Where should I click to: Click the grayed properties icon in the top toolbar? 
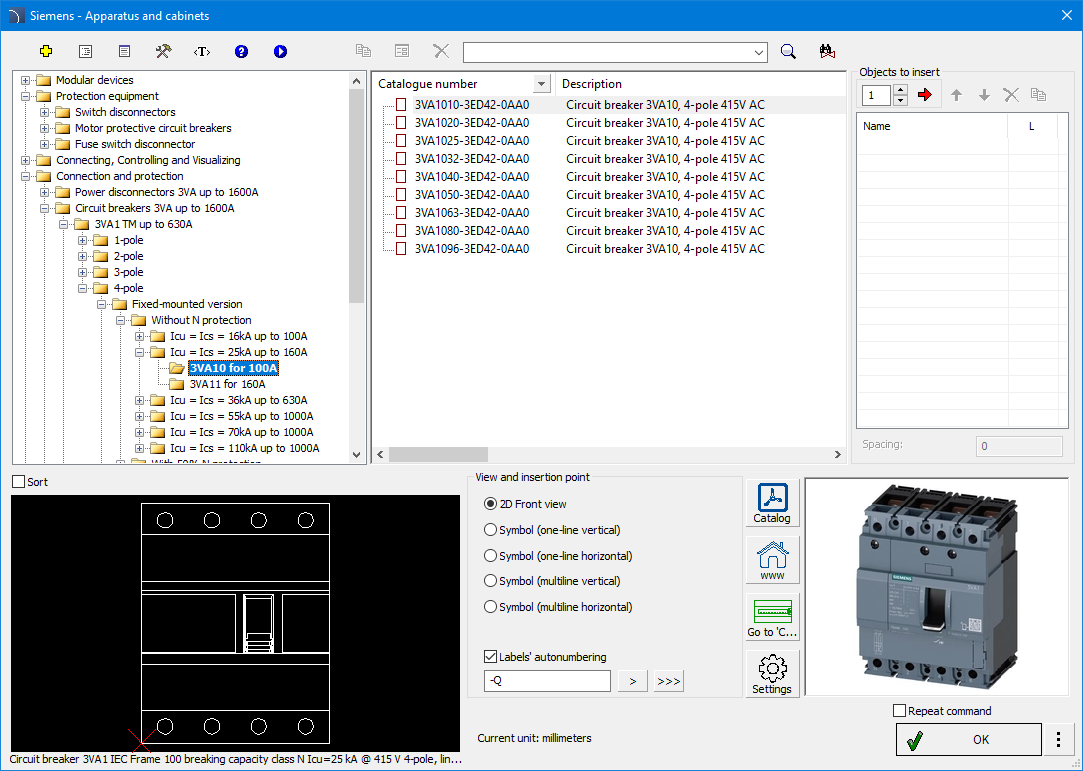402,51
